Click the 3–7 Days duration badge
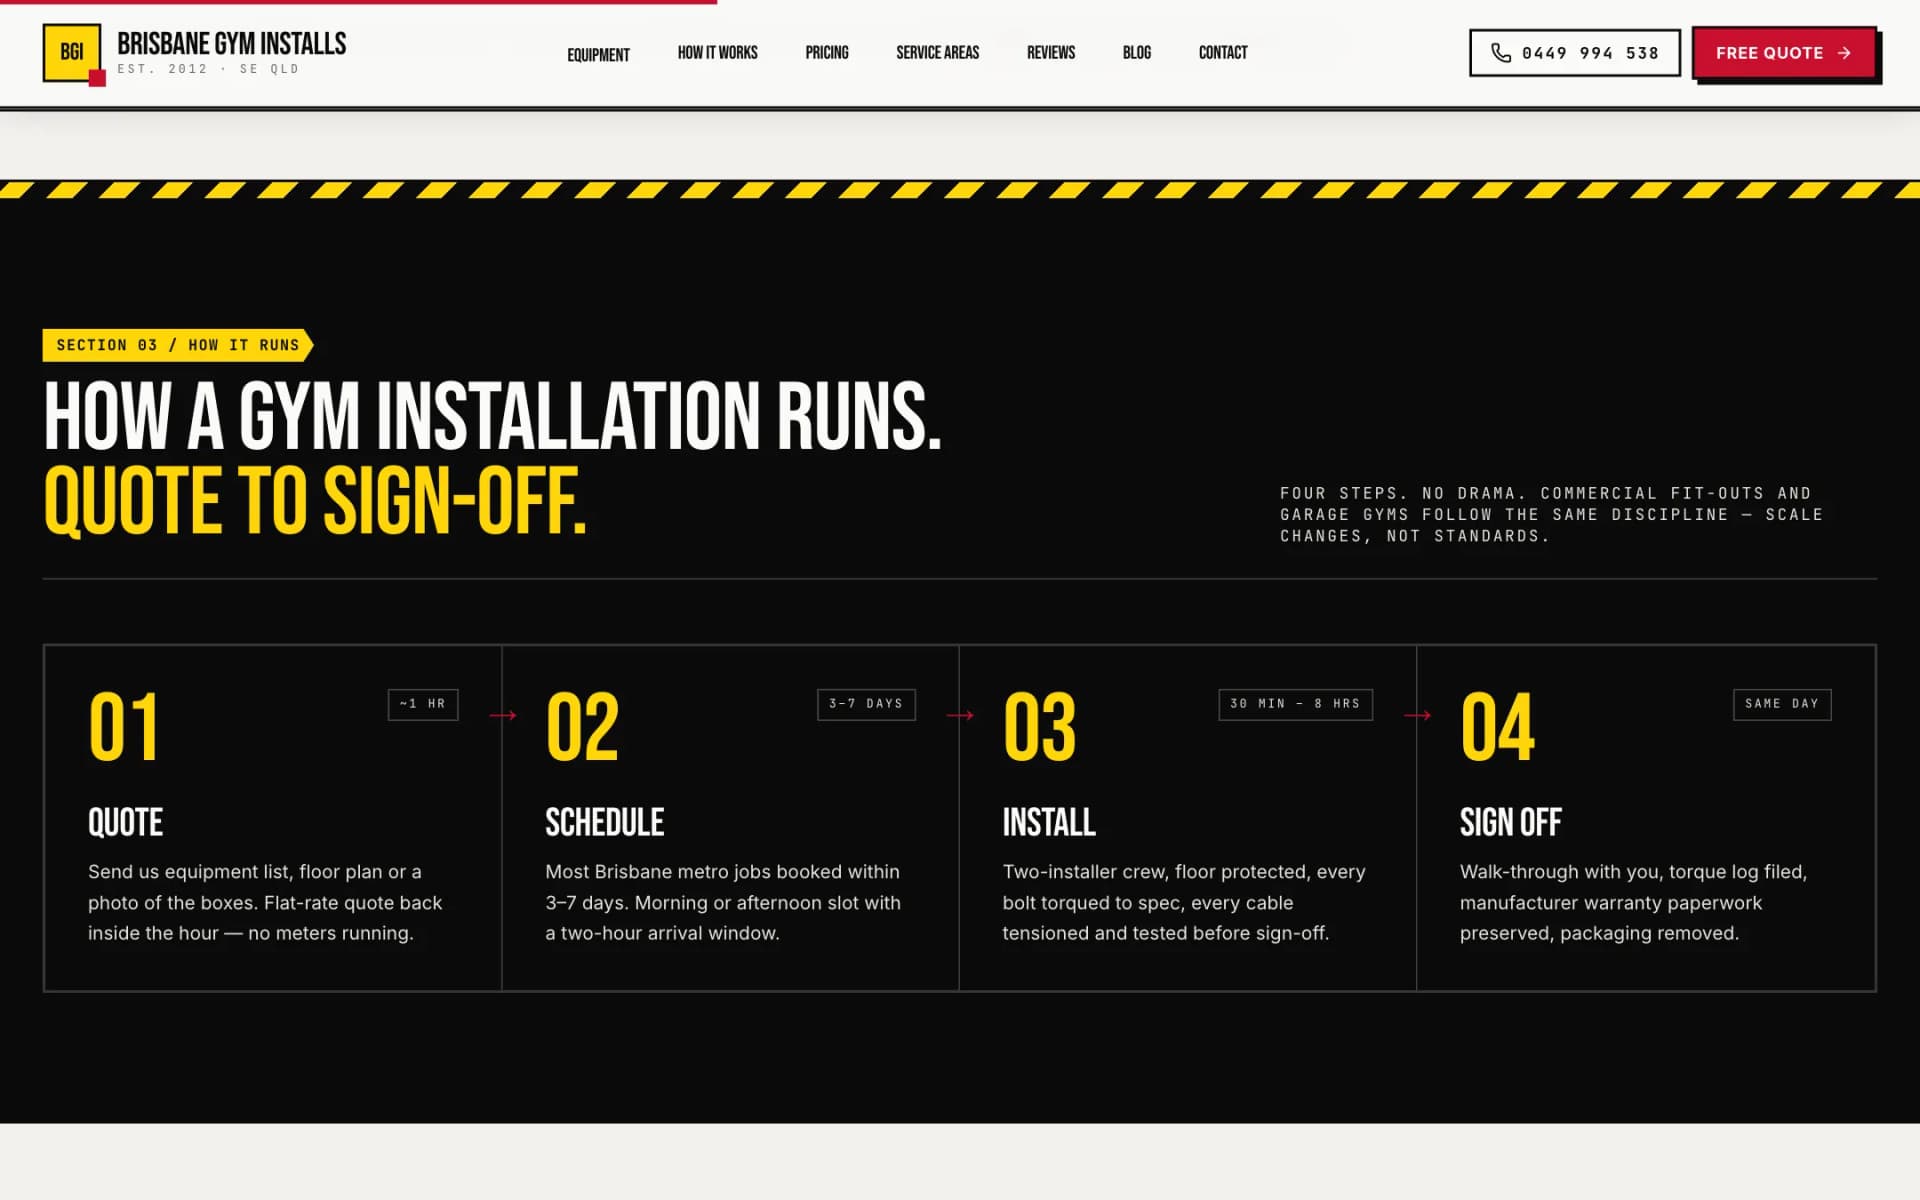 [866, 704]
